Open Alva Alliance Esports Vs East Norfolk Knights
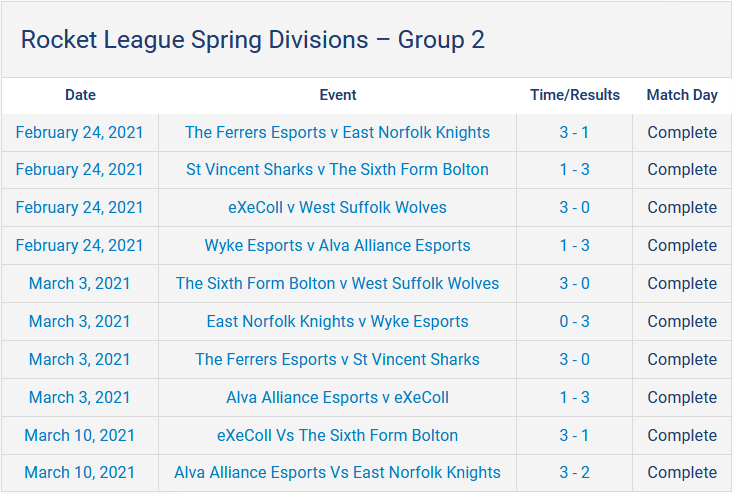This screenshot has width=735, height=494. [337, 472]
